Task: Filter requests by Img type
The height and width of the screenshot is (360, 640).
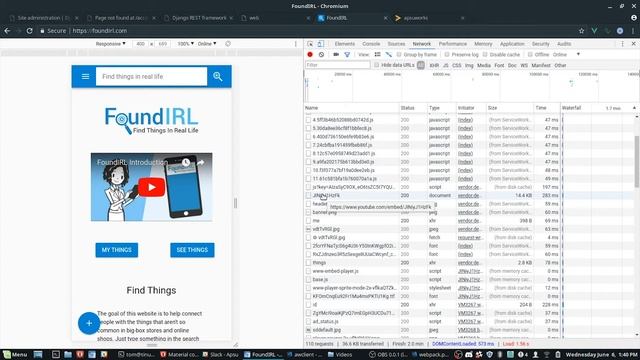Action: click(x=469, y=65)
